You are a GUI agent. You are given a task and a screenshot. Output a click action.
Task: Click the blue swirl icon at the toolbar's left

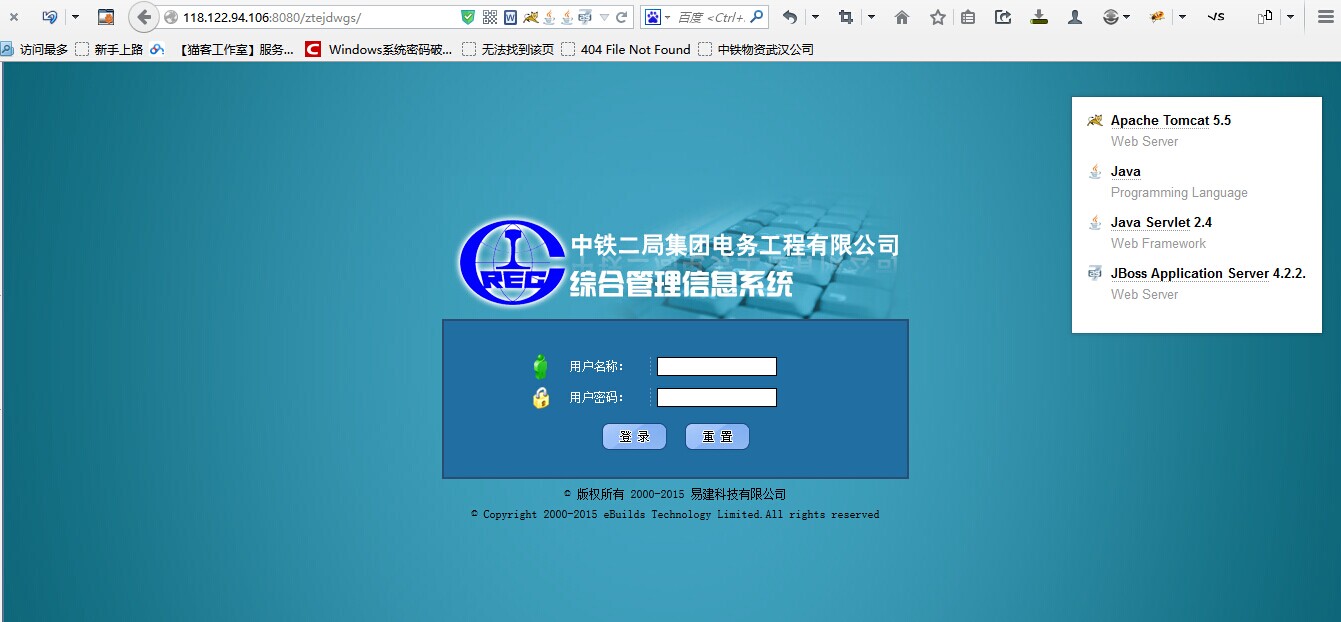tap(49, 17)
